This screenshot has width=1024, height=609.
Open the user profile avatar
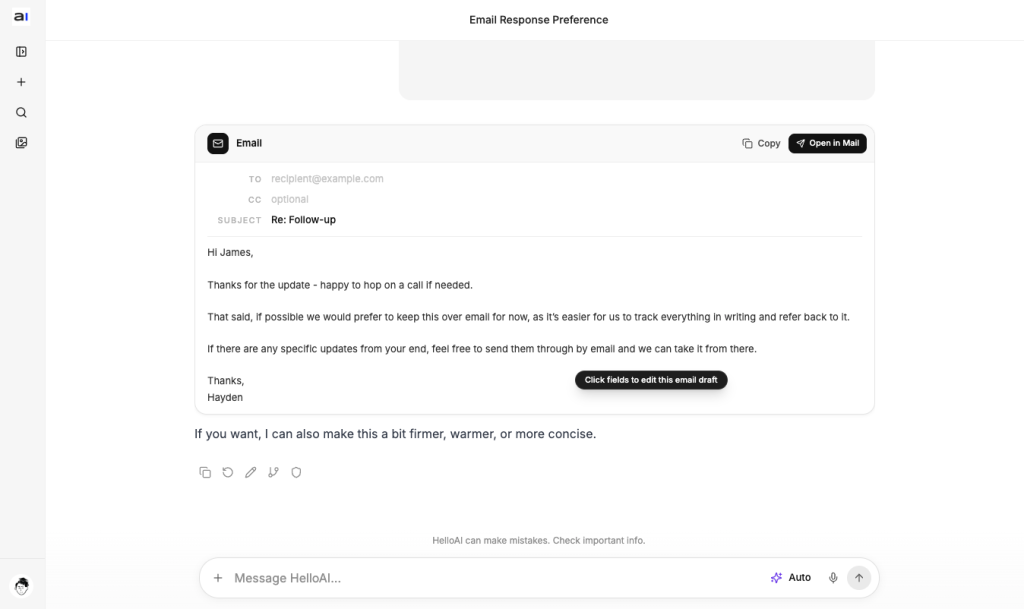[22, 586]
